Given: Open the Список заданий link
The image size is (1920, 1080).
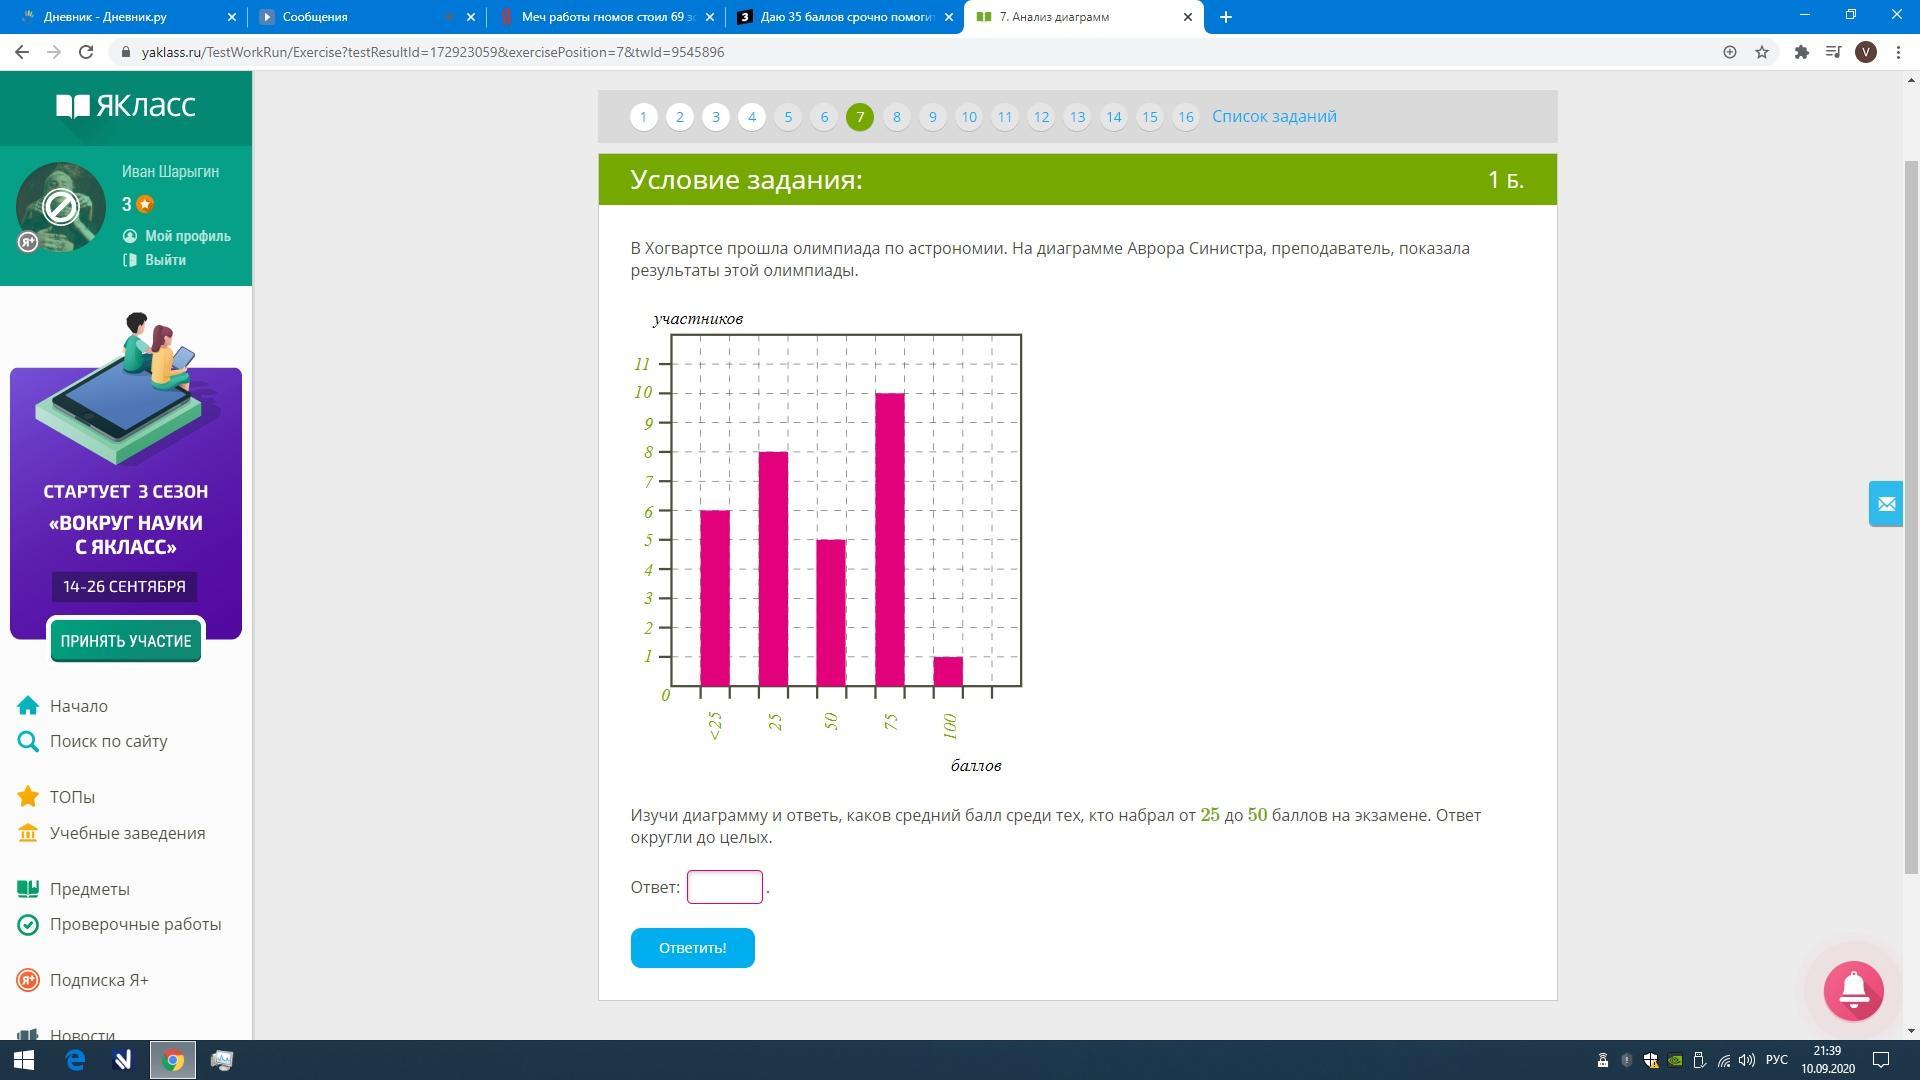Looking at the screenshot, I should click(x=1274, y=117).
